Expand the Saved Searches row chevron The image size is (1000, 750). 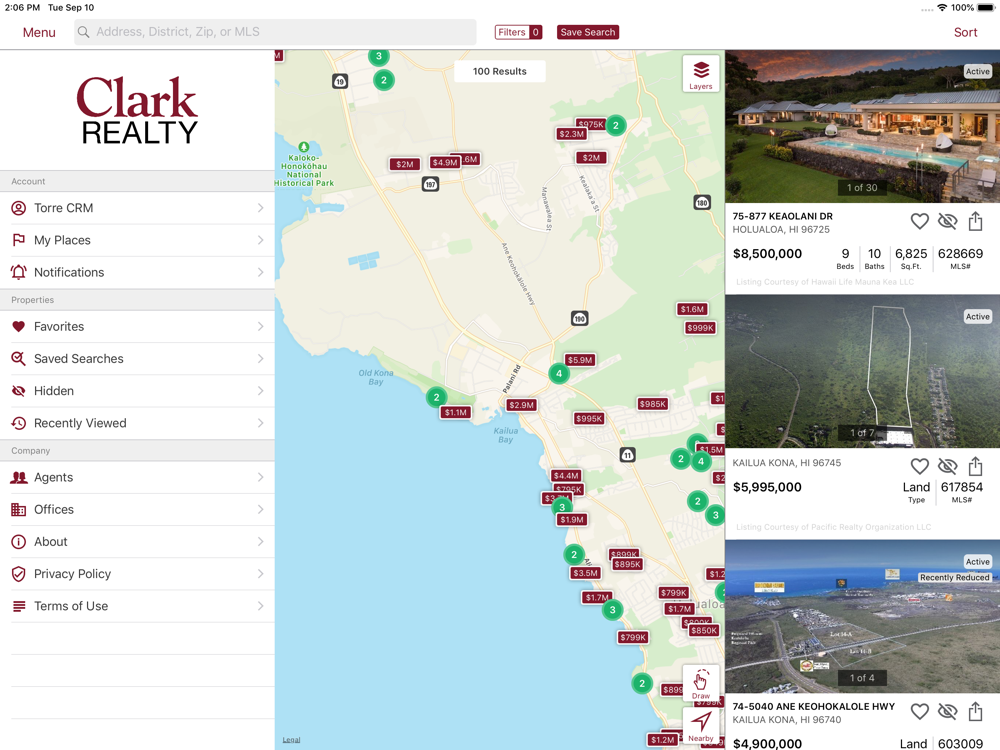point(260,358)
